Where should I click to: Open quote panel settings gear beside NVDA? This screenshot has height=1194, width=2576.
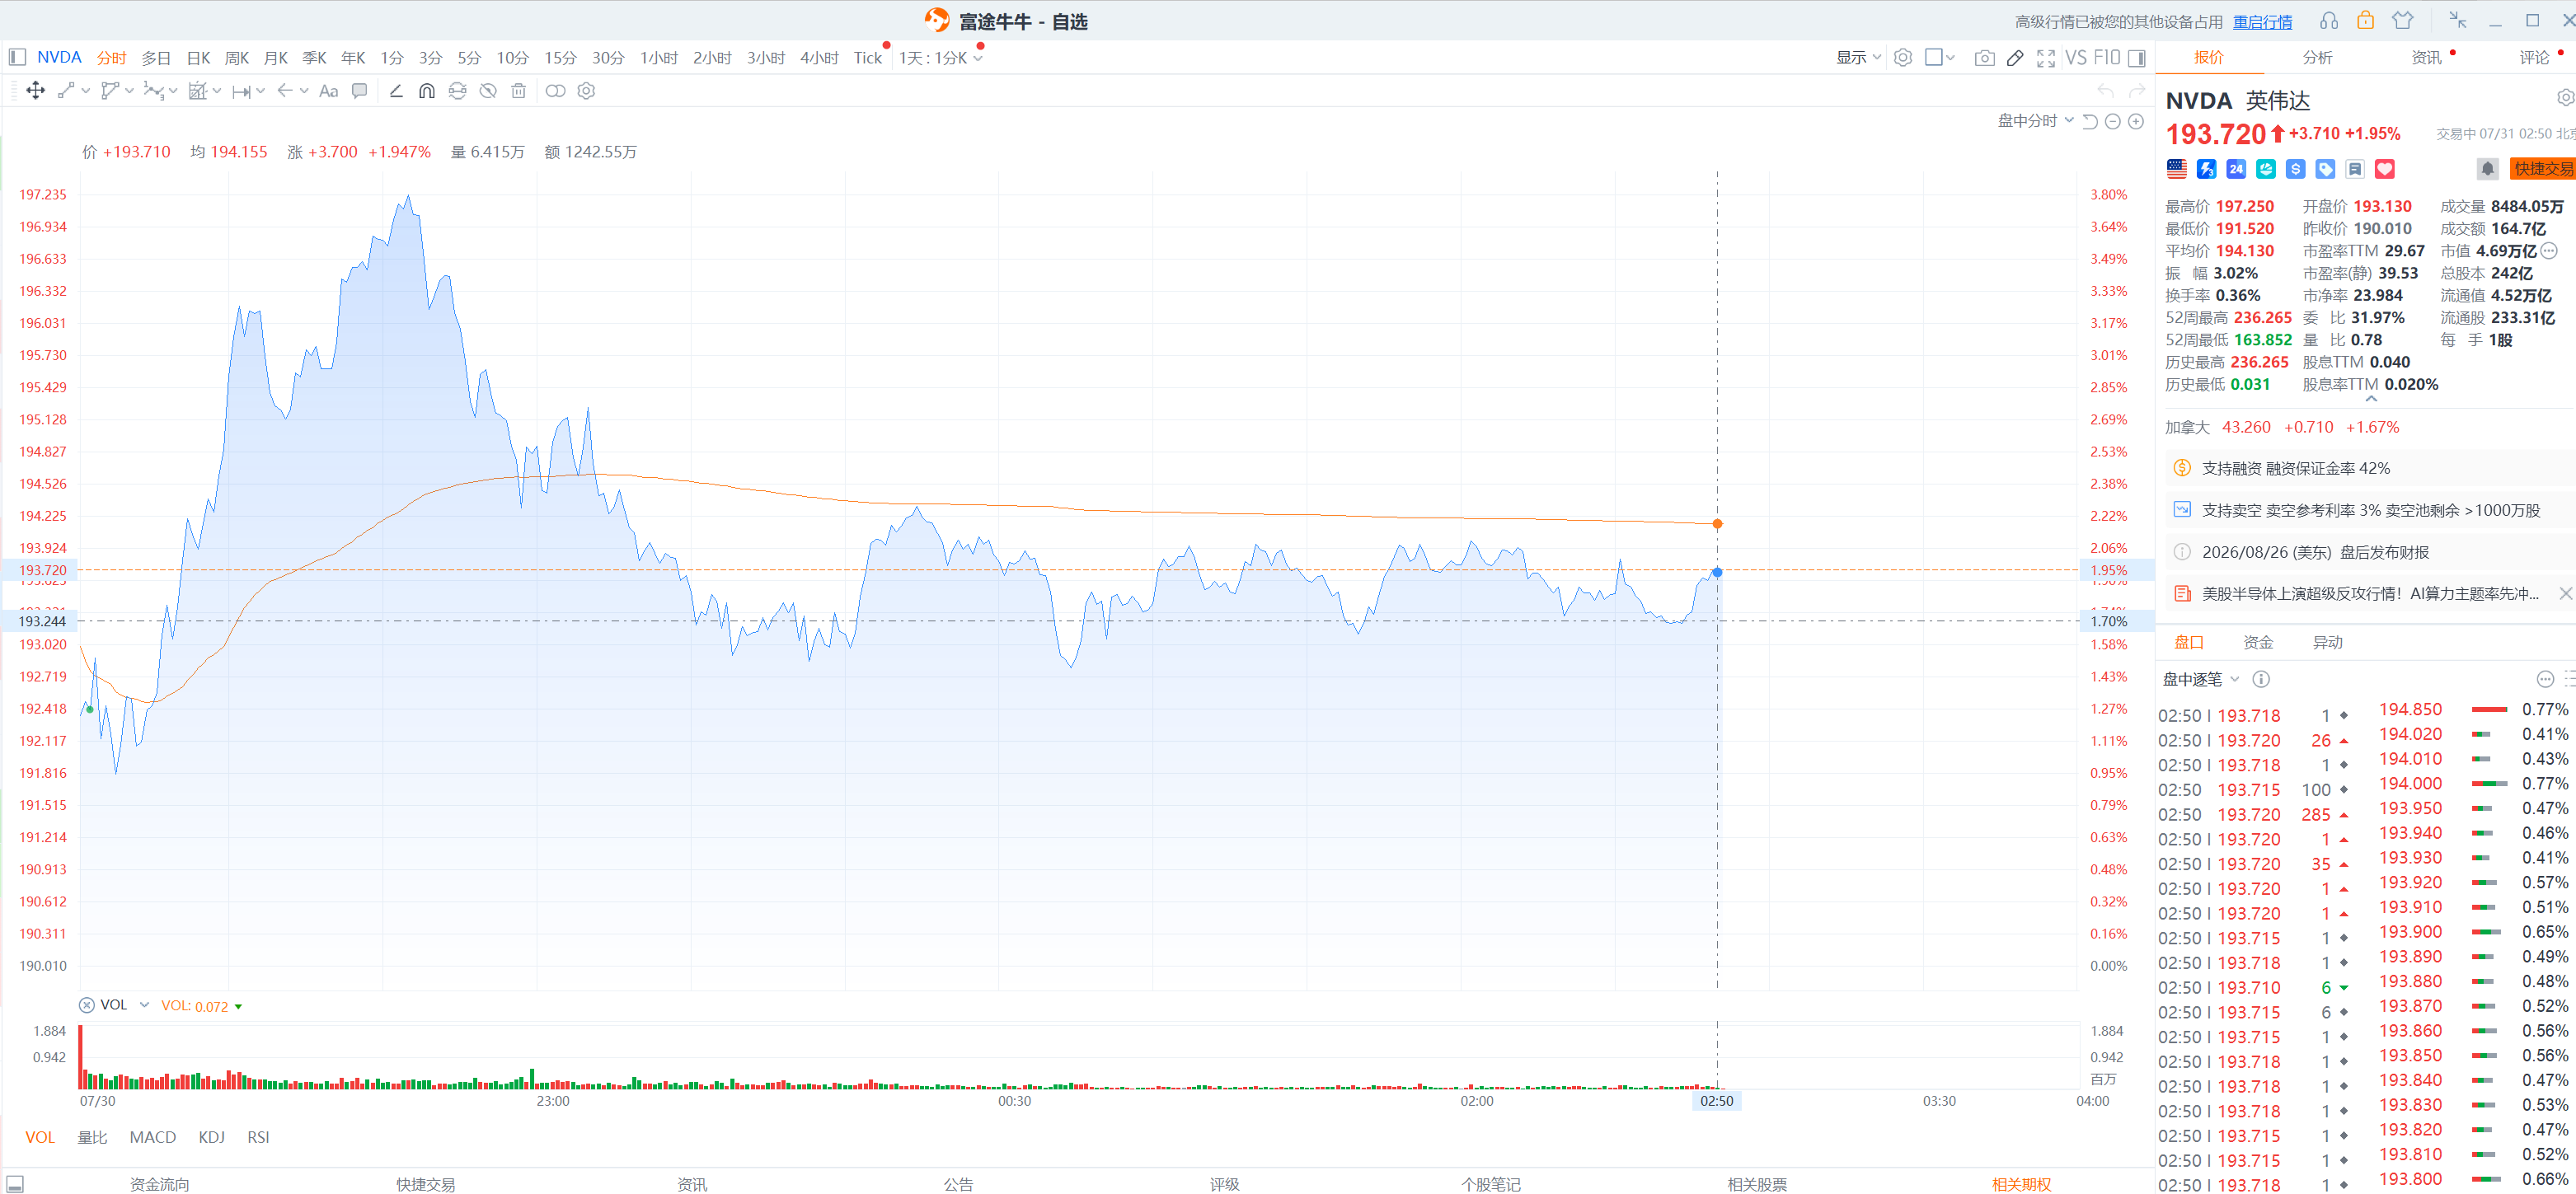2565,98
